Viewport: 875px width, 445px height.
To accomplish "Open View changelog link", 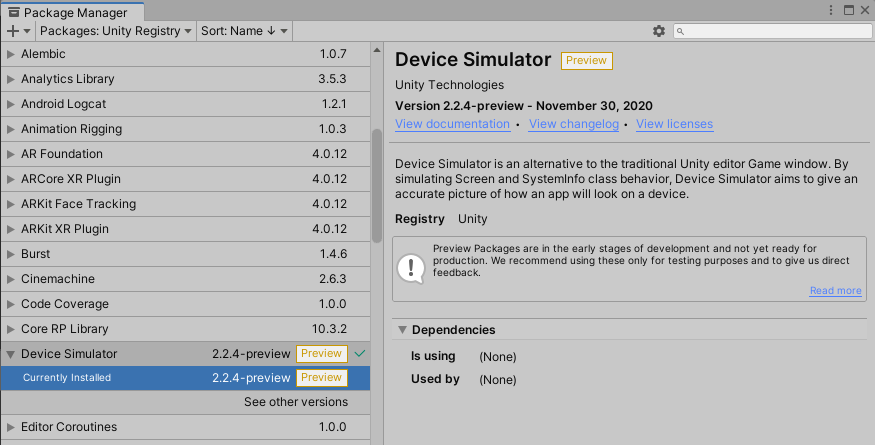I will (574, 124).
